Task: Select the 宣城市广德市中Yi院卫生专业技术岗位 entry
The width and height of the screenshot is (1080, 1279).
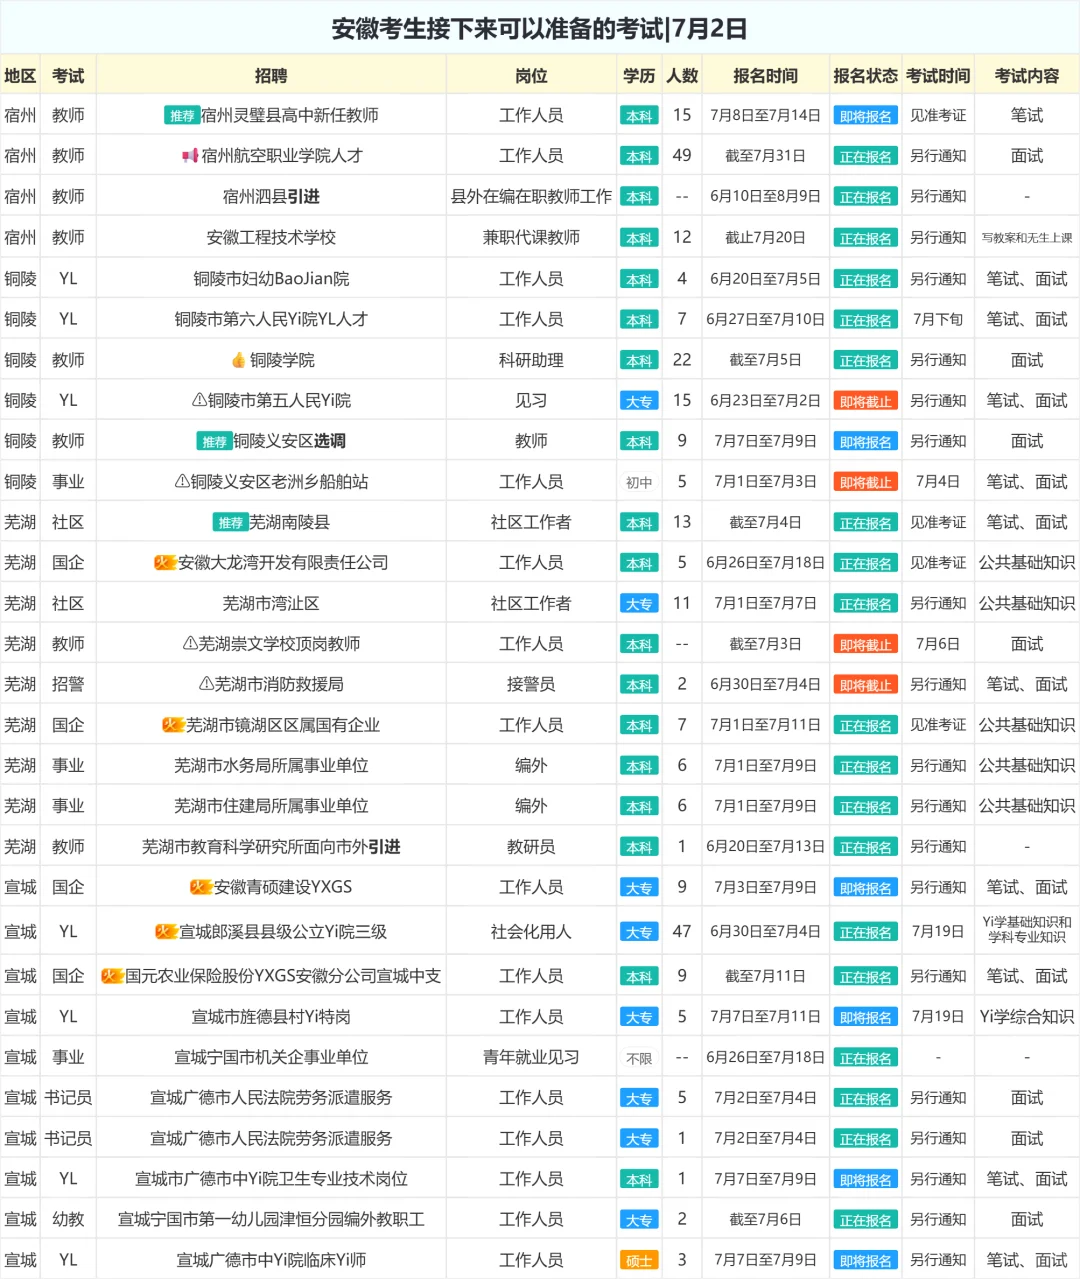Action: (271, 1179)
